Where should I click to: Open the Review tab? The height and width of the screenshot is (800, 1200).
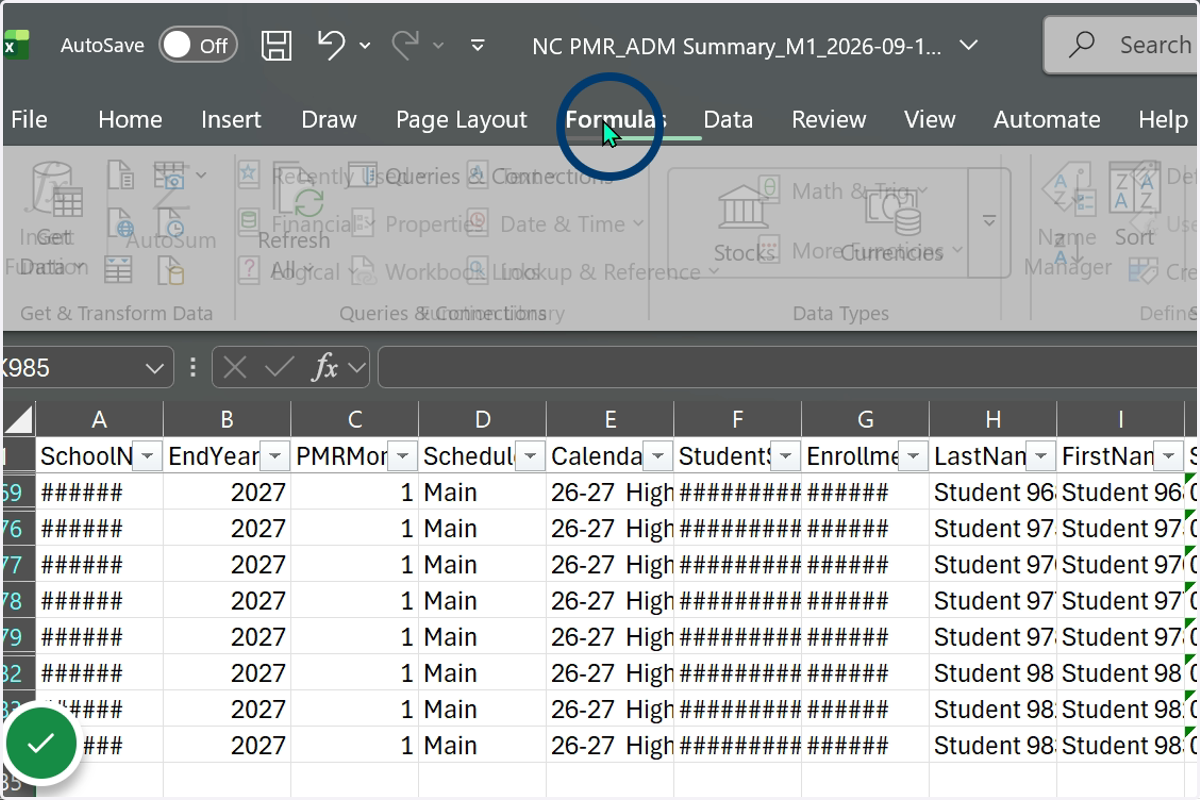point(829,119)
